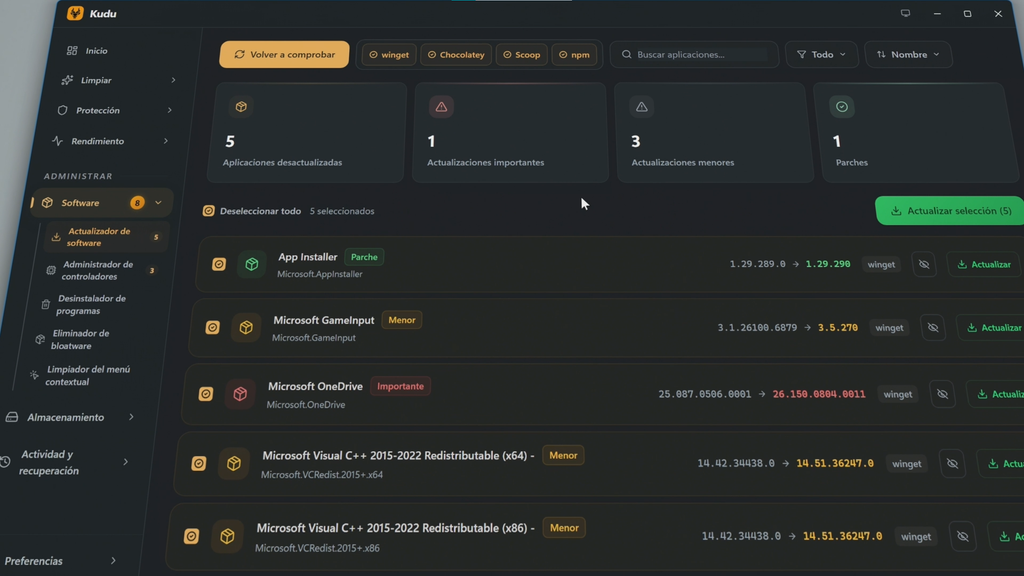The image size is (1024, 576).
Task: Click the green App Installer package icon
Action: coord(251,264)
